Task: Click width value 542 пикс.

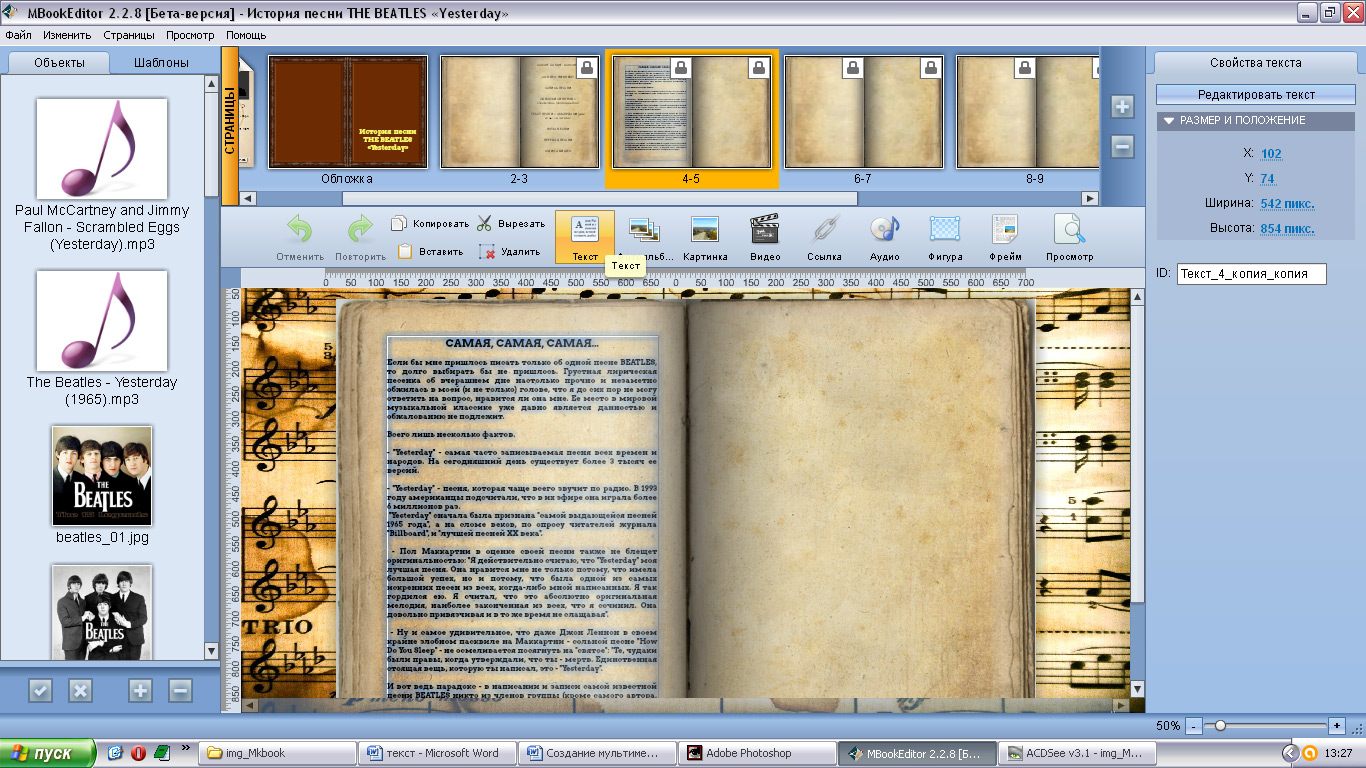Action: (1287, 204)
